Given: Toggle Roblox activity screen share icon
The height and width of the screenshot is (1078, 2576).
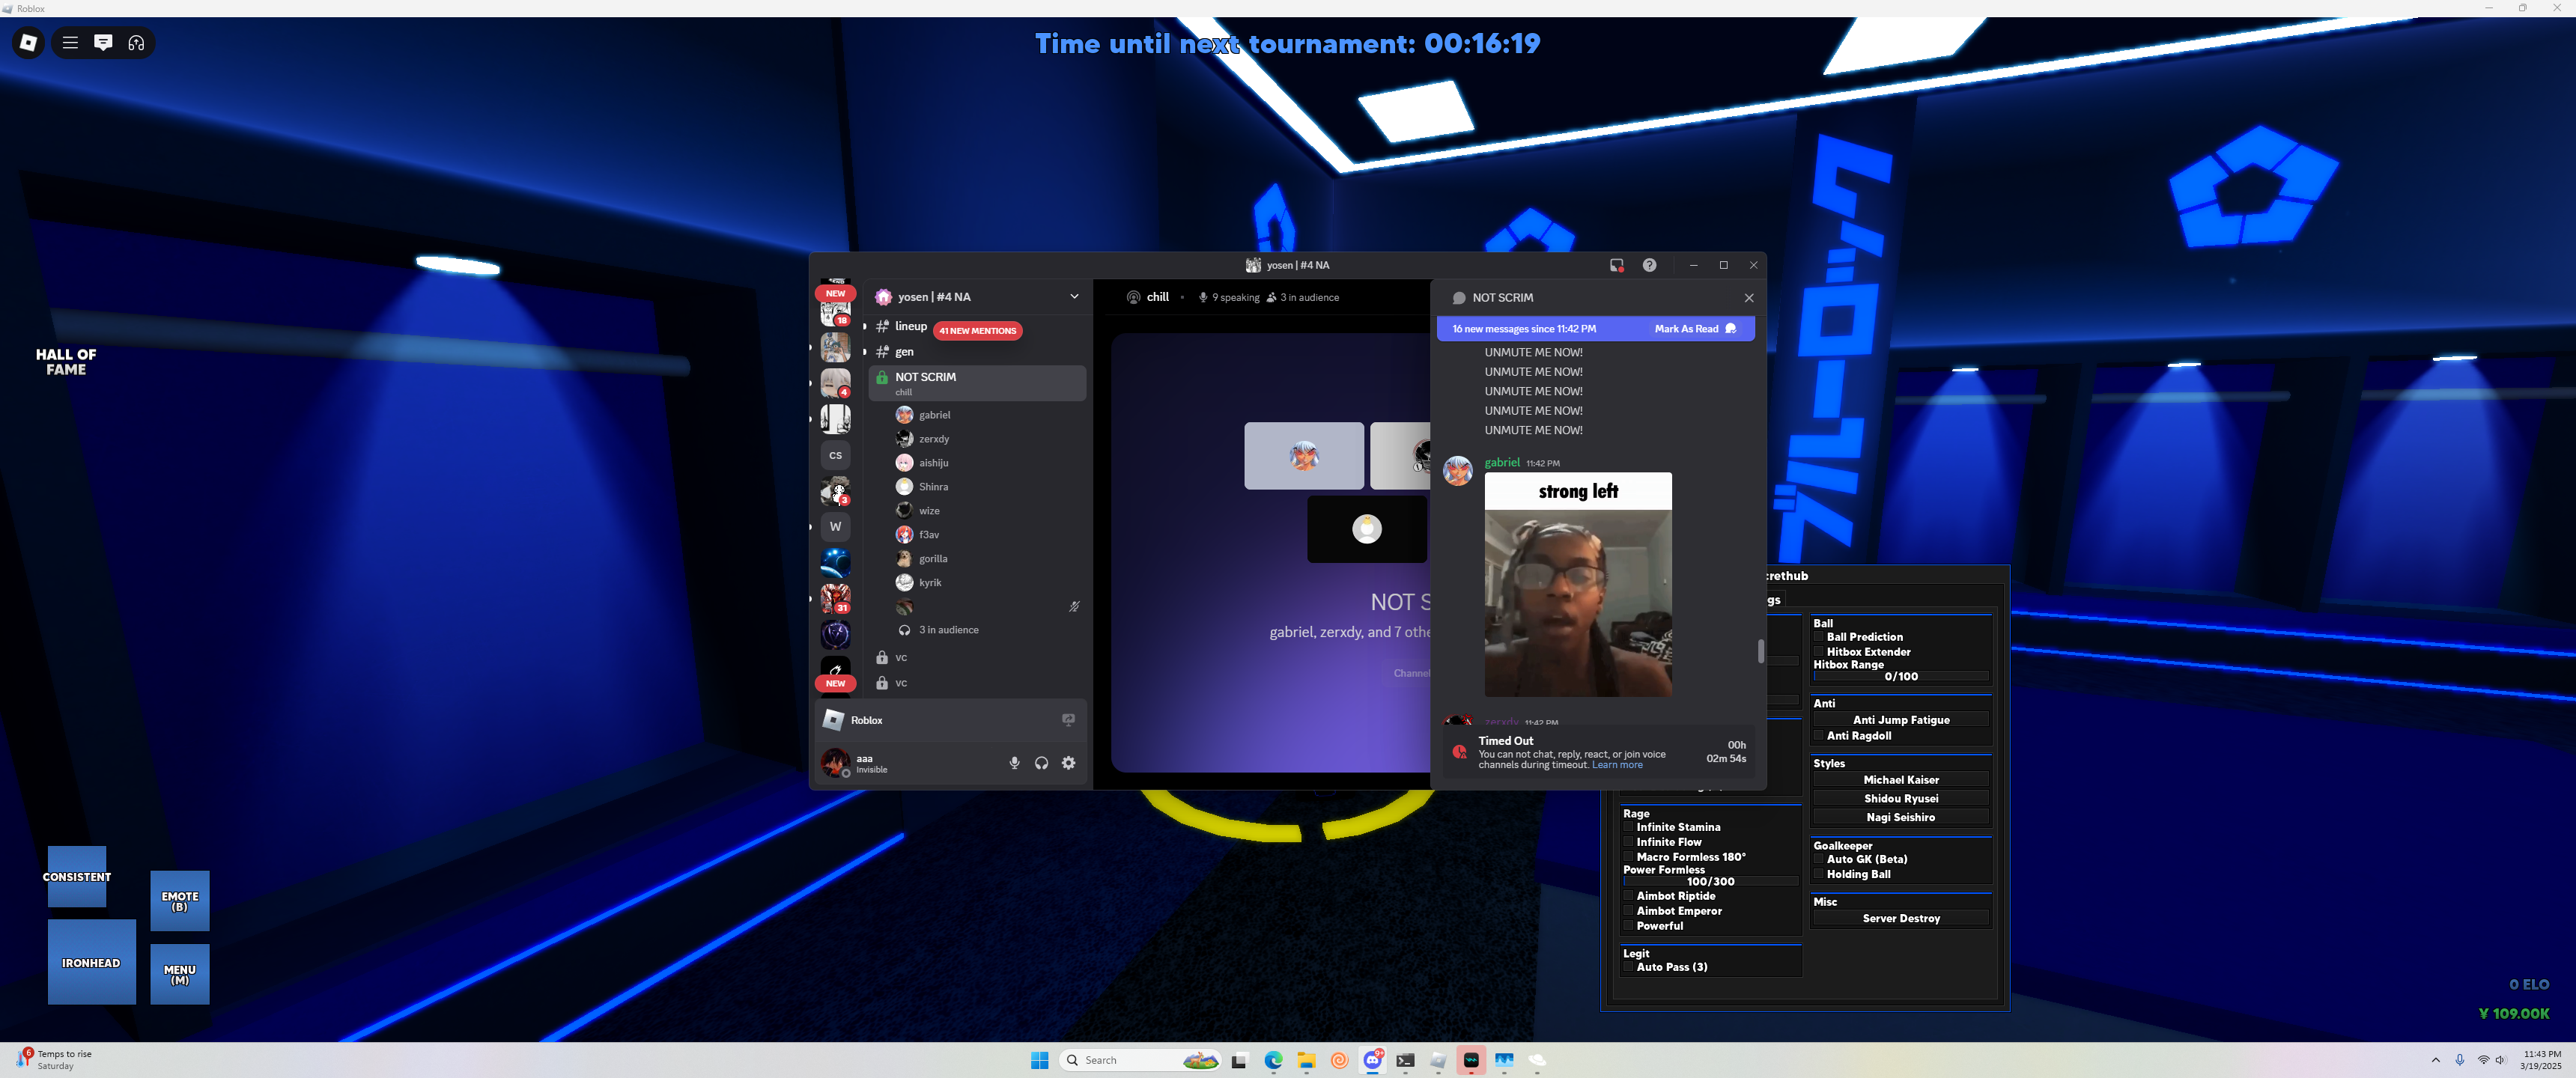Looking at the screenshot, I should click(1068, 720).
